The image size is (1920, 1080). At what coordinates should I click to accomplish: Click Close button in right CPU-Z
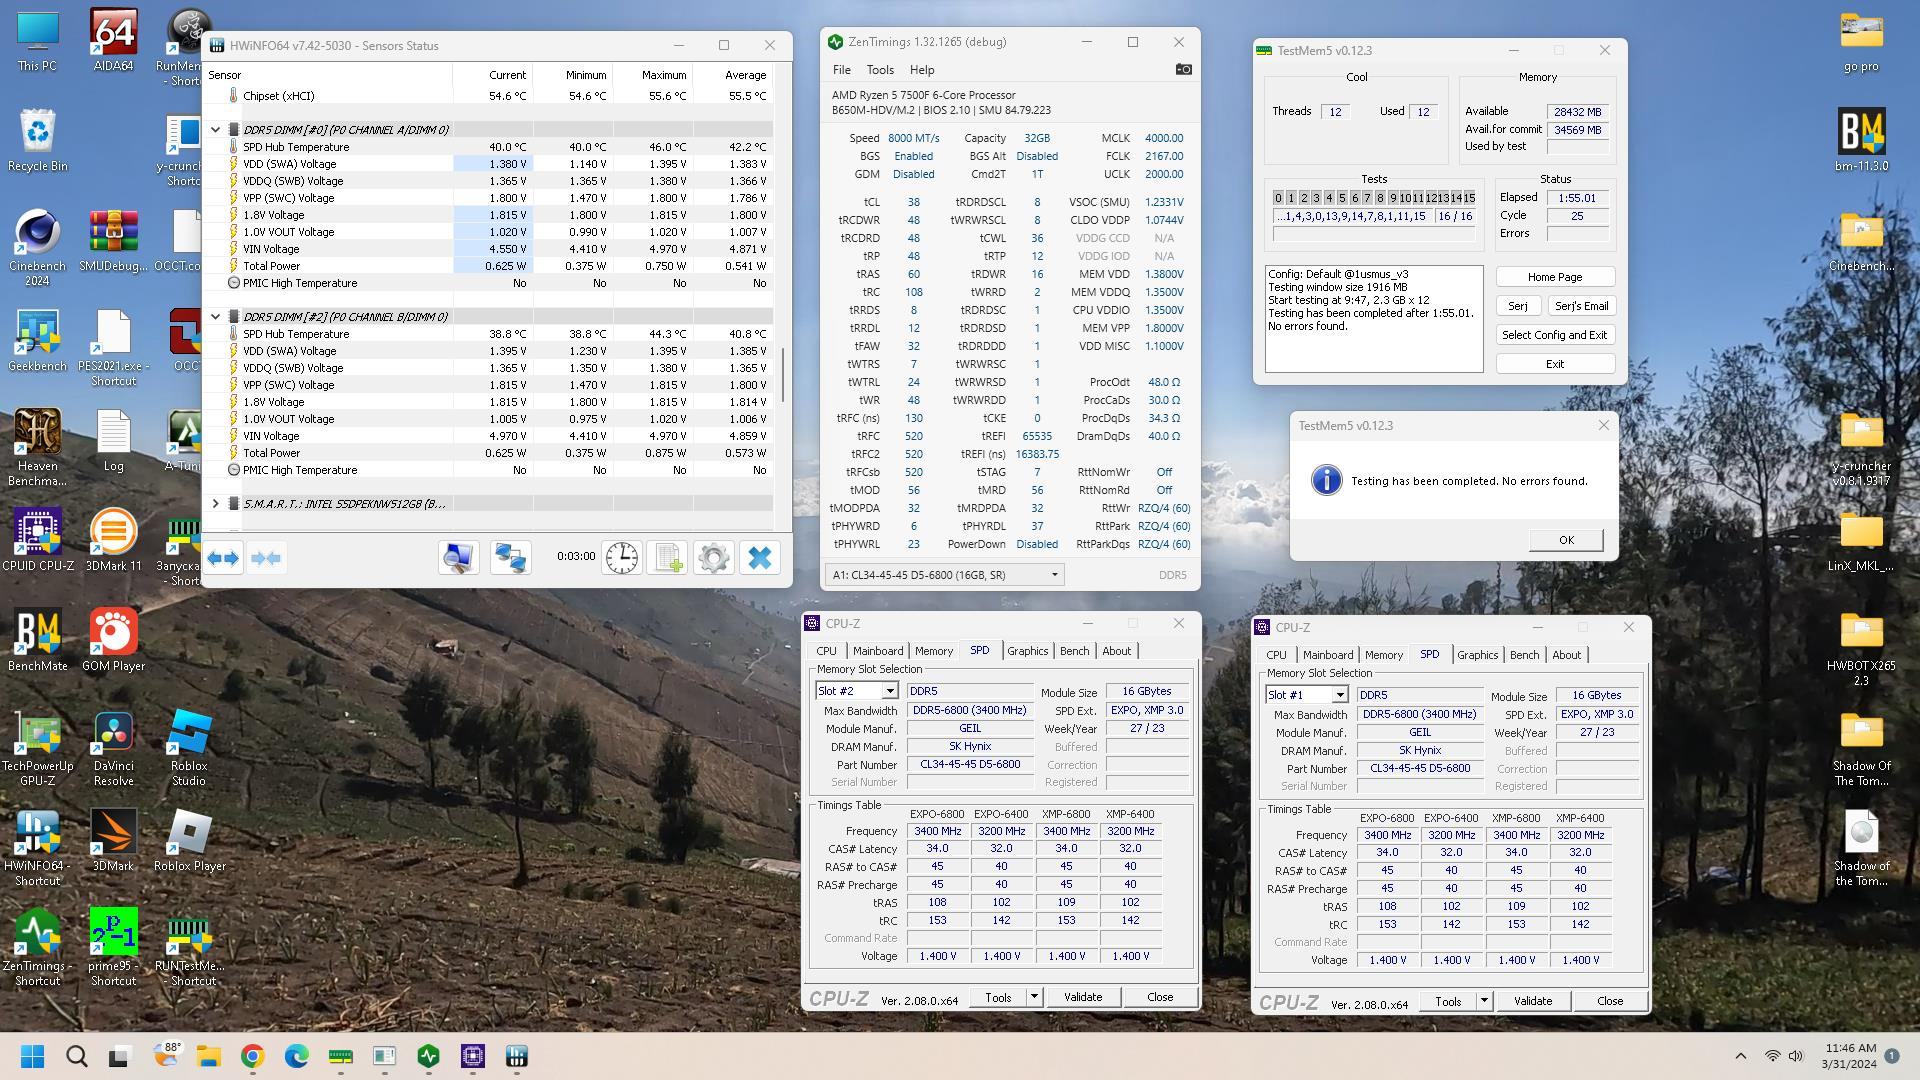(1610, 1001)
